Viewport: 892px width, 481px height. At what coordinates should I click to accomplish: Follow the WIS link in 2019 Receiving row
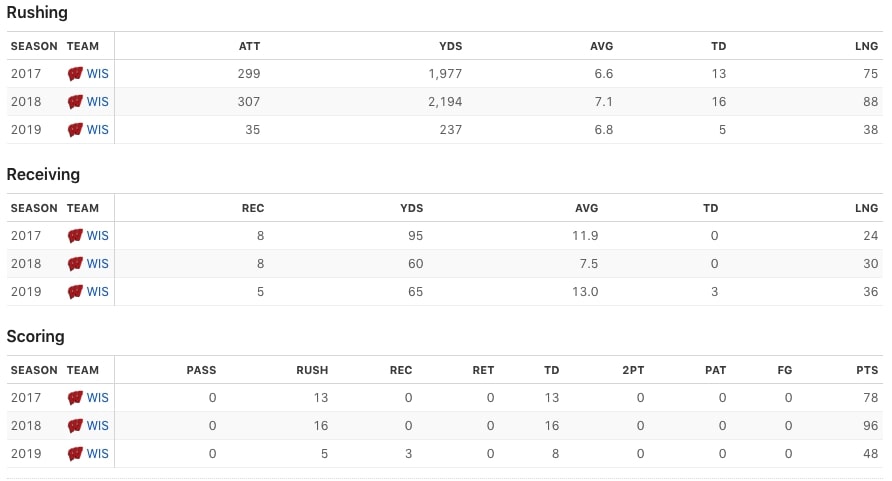coord(98,292)
